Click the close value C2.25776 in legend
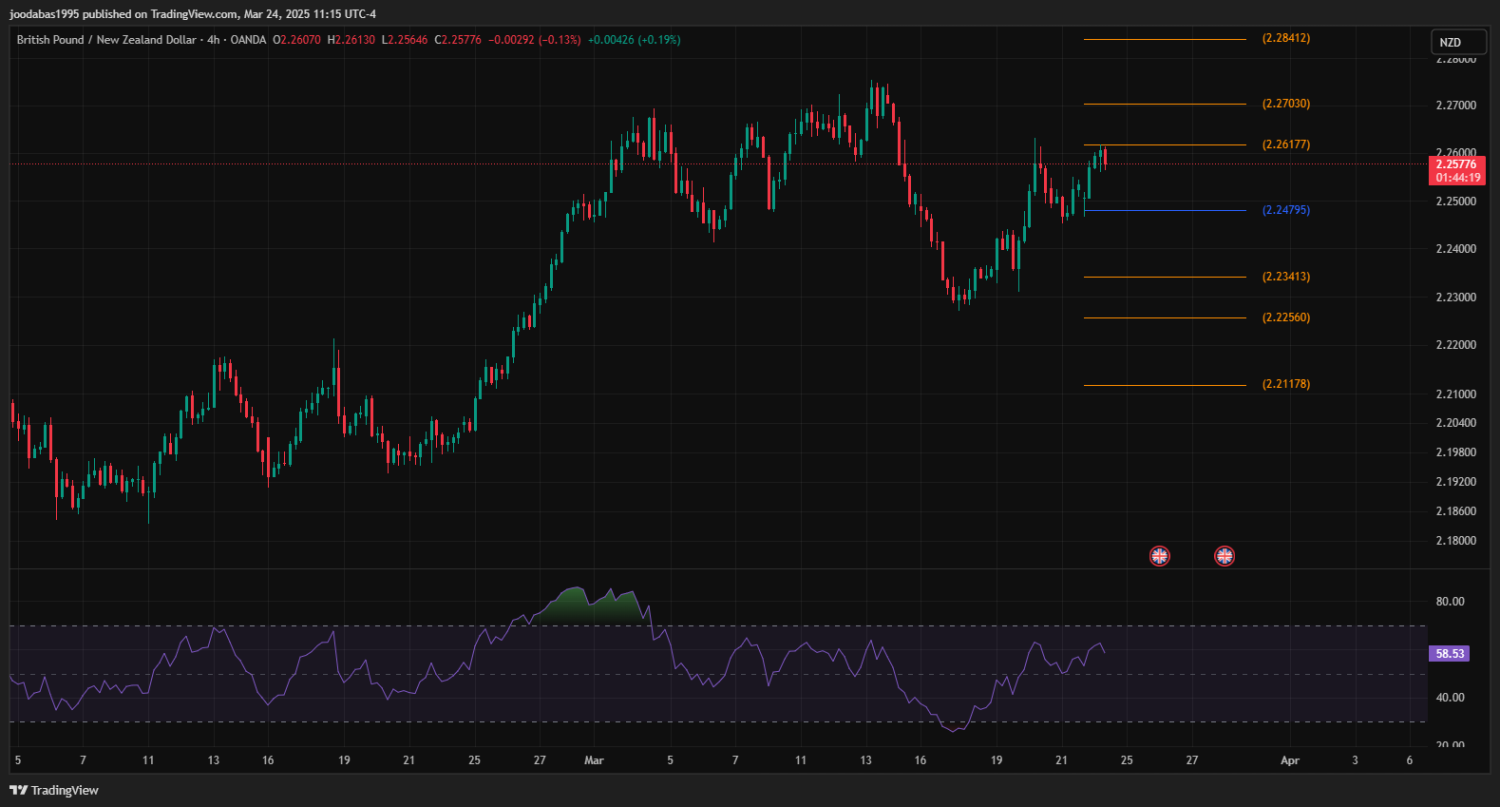The image size is (1500, 807). [x=459, y=40]
